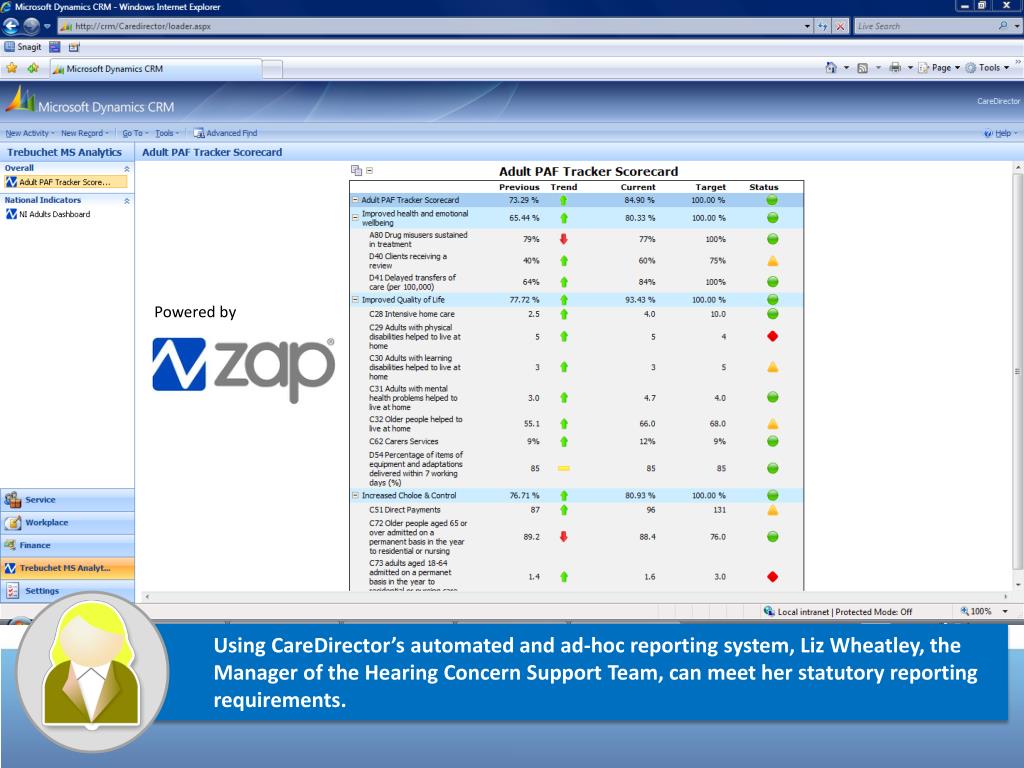The width and height of the screenshot is (1024, 768).
Task: Click green up trend arrow for C28 Intensive home care
Action: coord(564,314)
